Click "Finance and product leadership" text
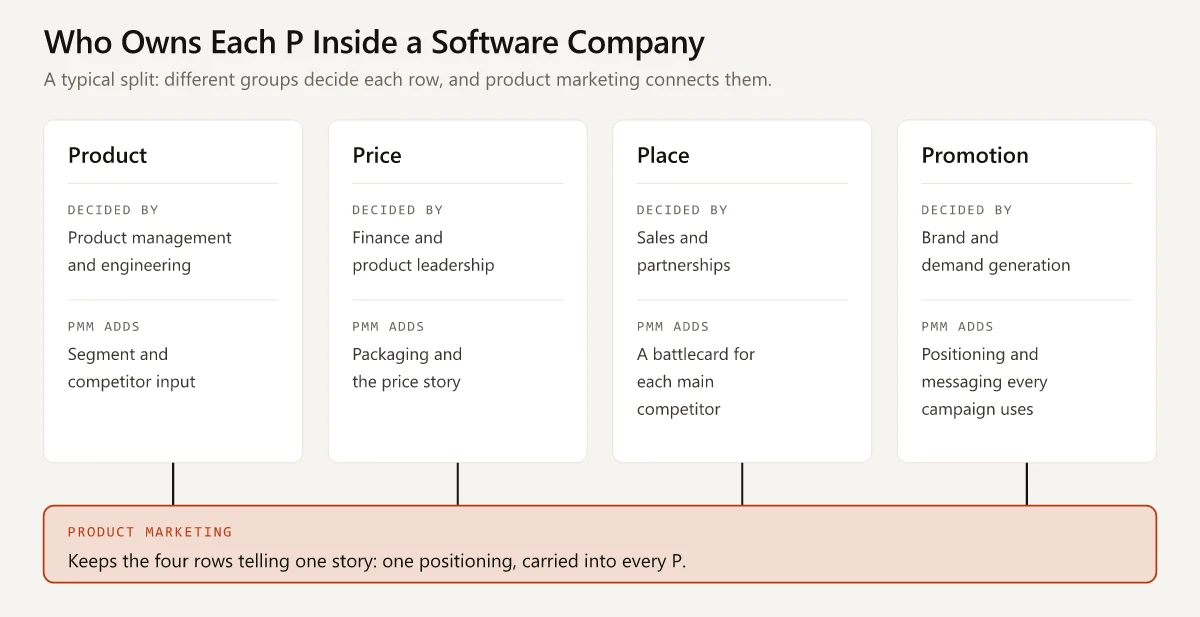The width and height of the screenshot is (1200, 617). (423, 251)
